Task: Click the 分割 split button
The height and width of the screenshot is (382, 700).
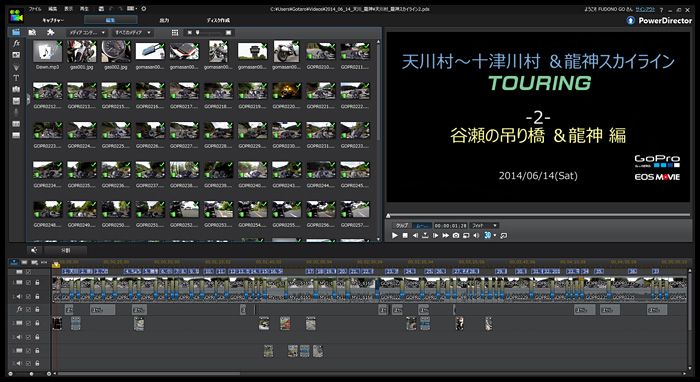Action: tap(66, 250)
